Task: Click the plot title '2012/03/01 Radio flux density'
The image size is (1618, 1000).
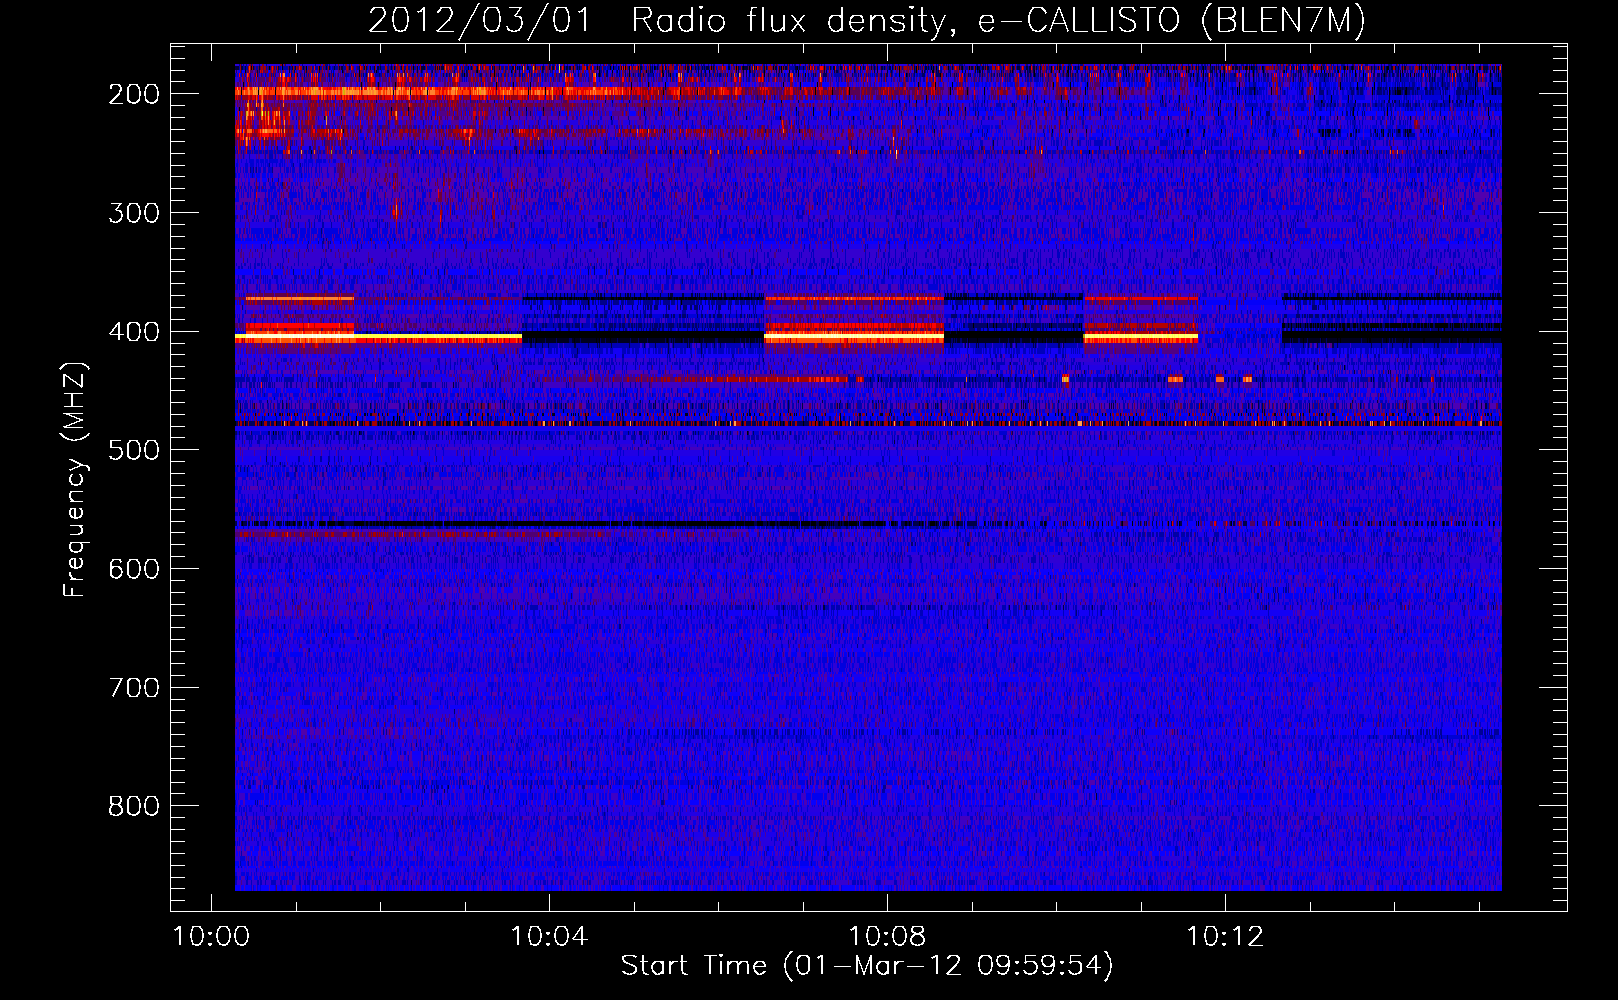Action: pos(866,20)
